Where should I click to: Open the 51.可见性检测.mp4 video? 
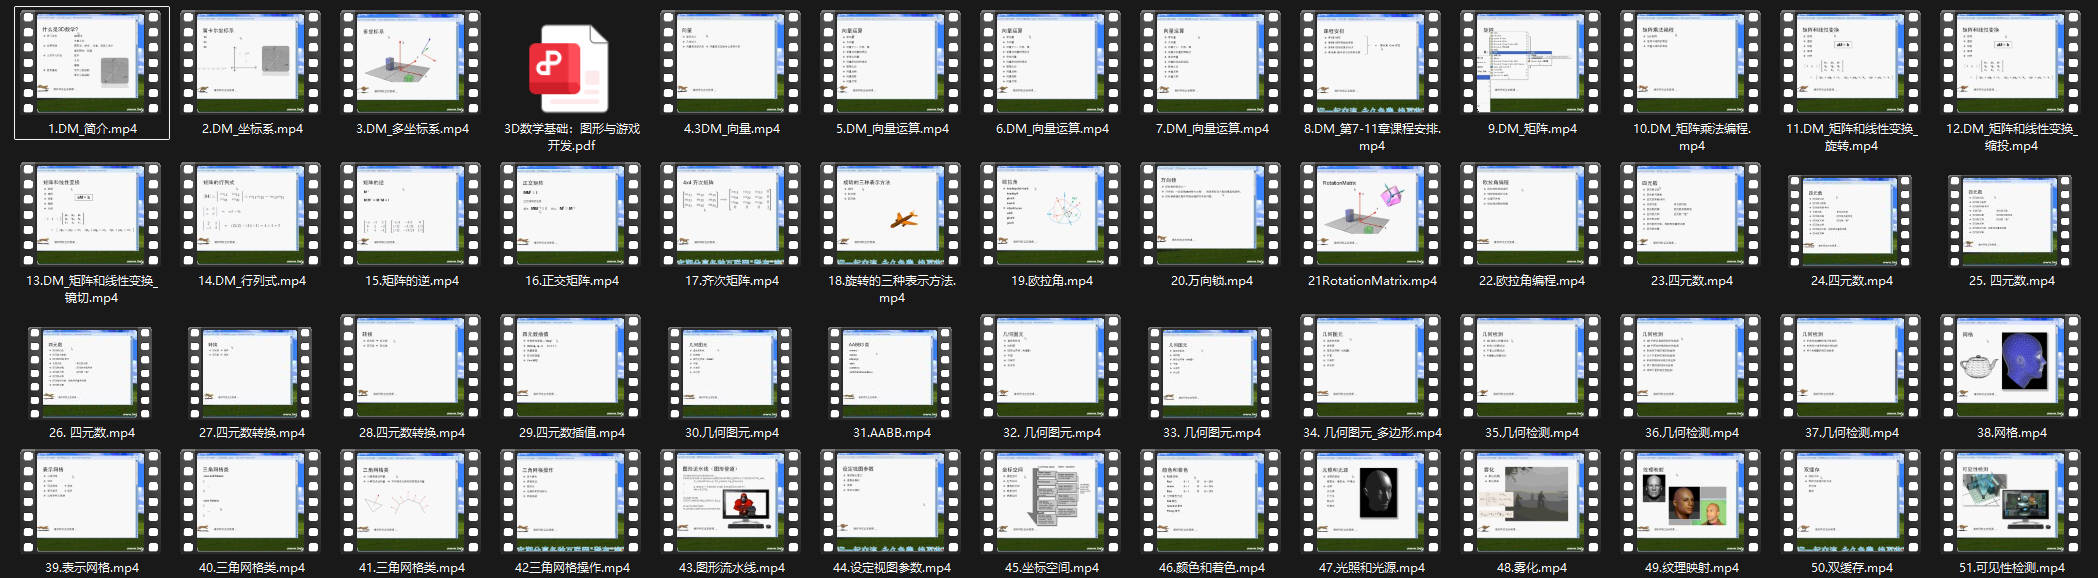[2011, 502]
